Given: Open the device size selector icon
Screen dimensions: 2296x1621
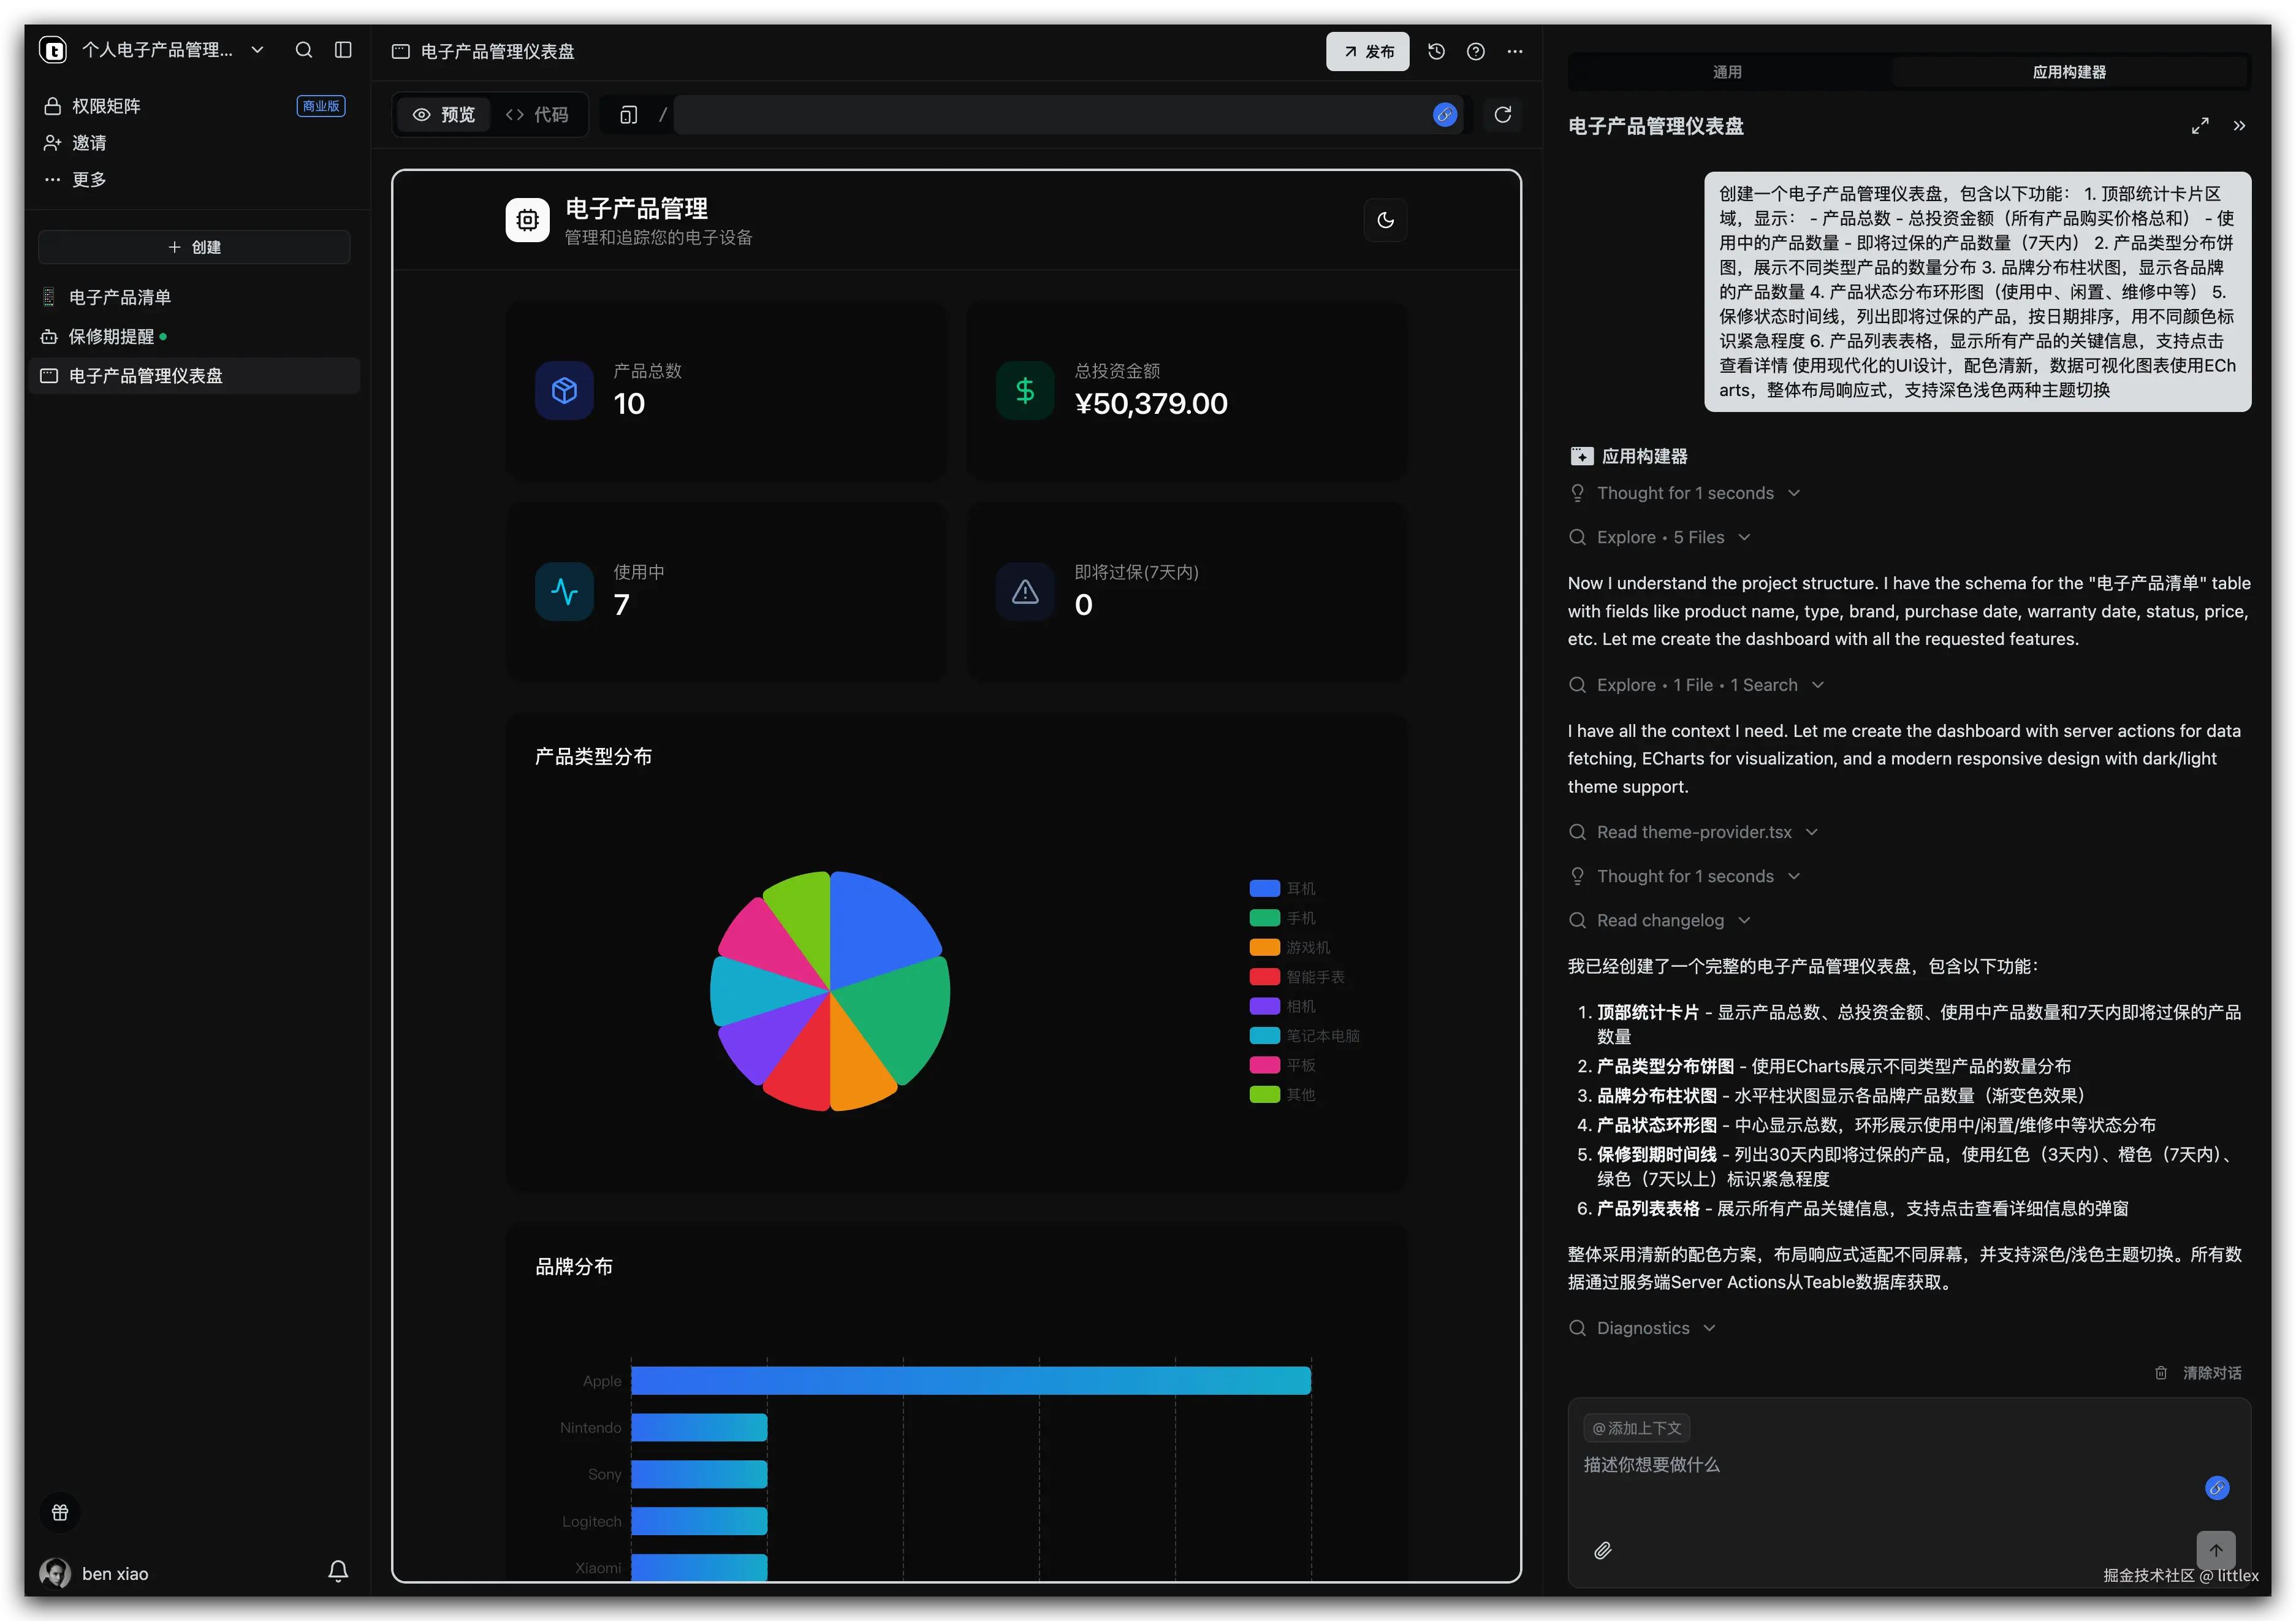Looking at the screenshot, I should (x=628, y=115).
